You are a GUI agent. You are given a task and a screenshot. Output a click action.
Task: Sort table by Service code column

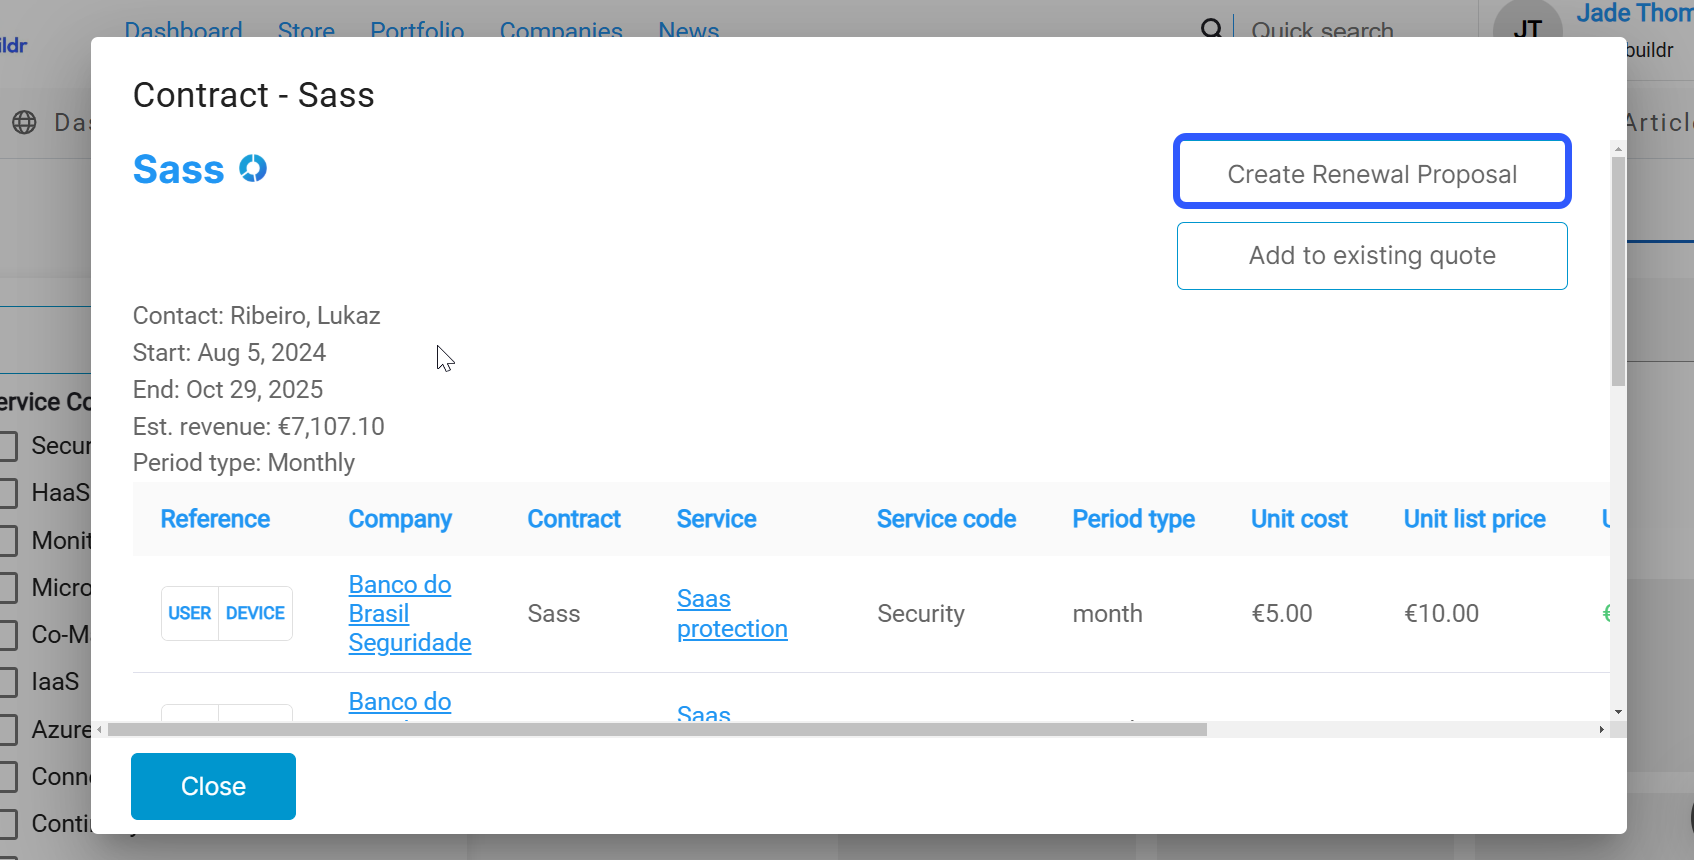(946, 519)
